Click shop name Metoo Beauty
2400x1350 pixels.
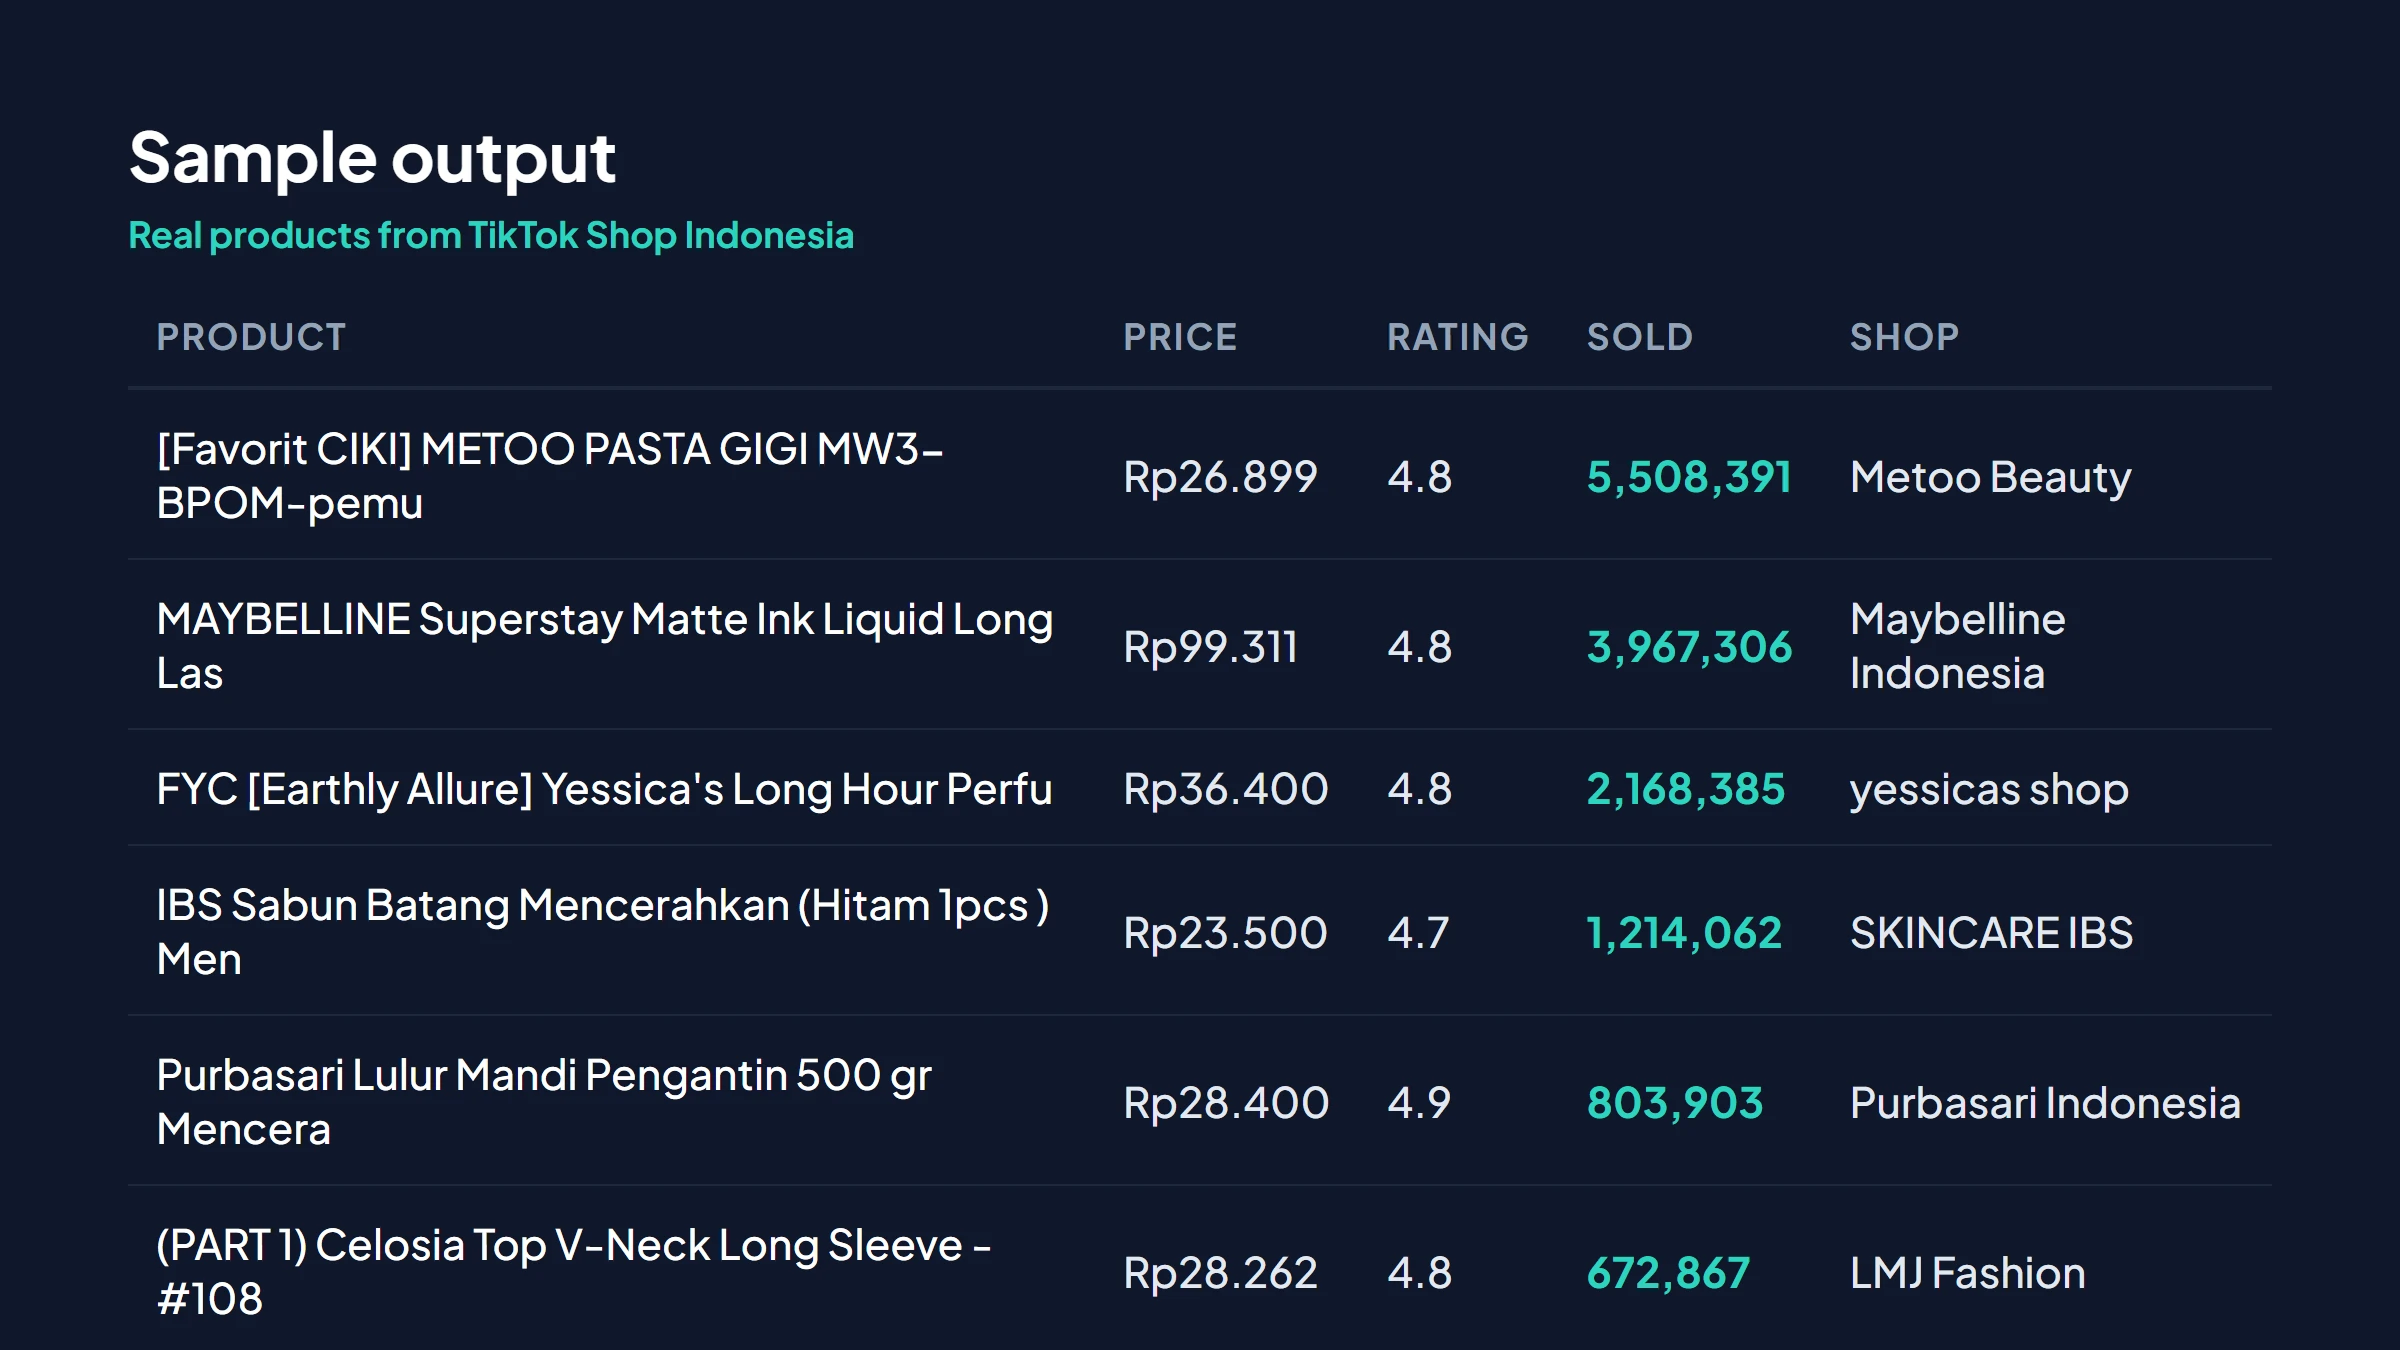coord(1990,477)
